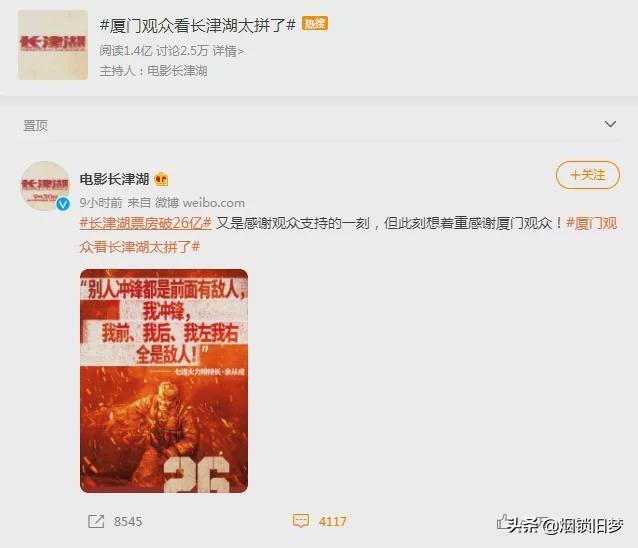Click the repost share icon
This screenshot has height=548, width=638.
96,521
